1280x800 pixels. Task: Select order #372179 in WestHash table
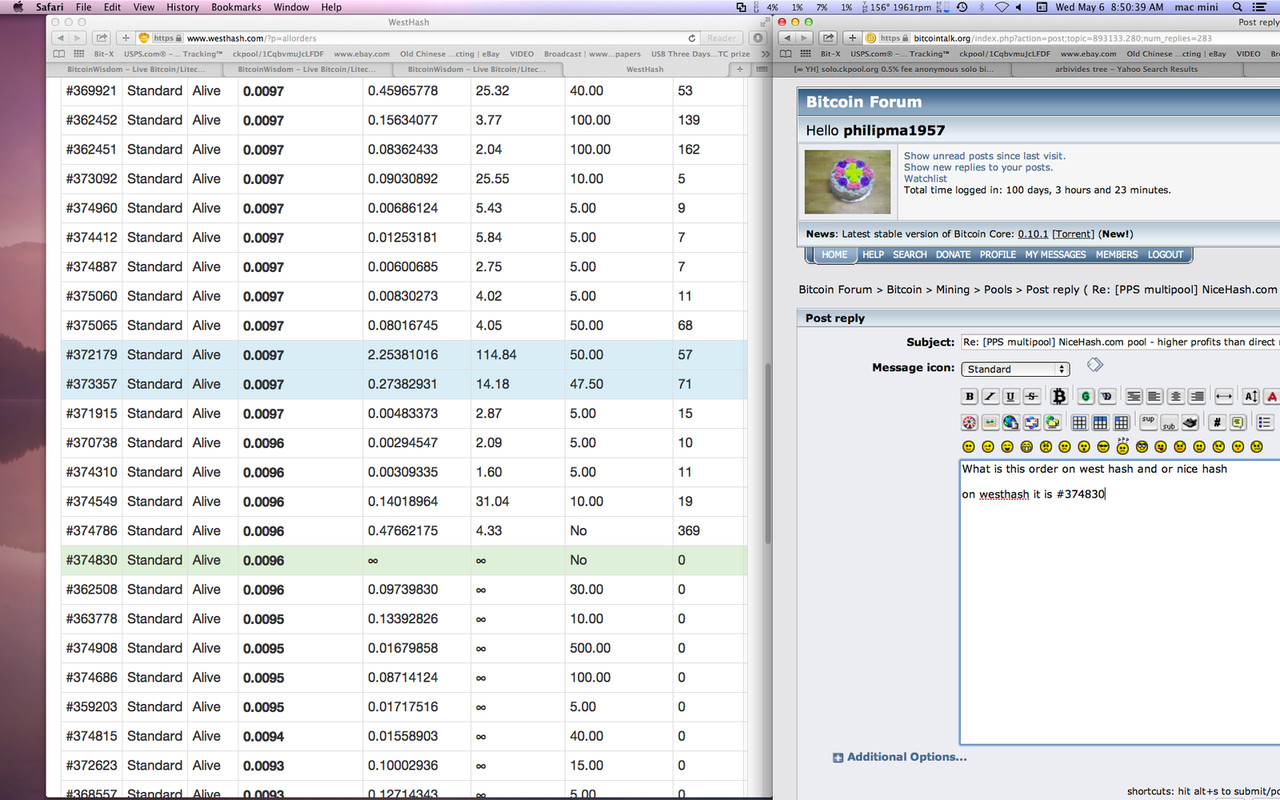(404, 355)
